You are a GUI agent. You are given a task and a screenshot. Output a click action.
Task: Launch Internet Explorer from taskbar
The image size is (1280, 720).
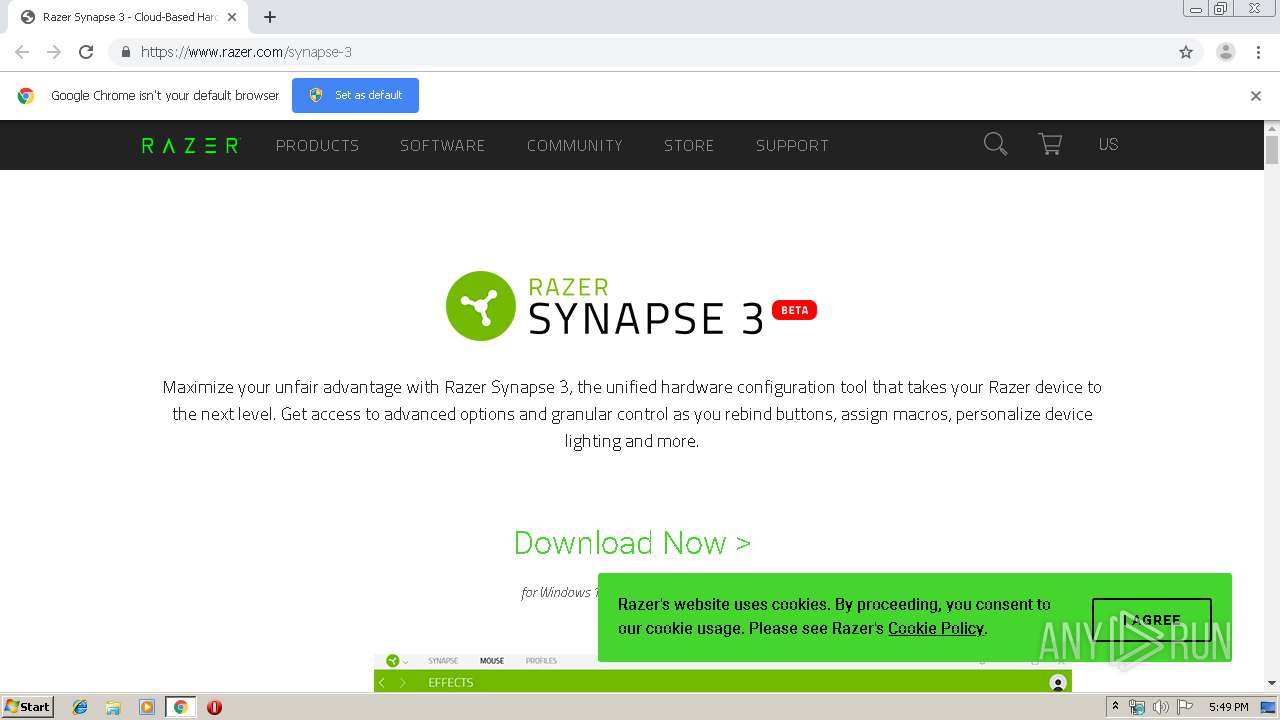[x=80, y=707]
